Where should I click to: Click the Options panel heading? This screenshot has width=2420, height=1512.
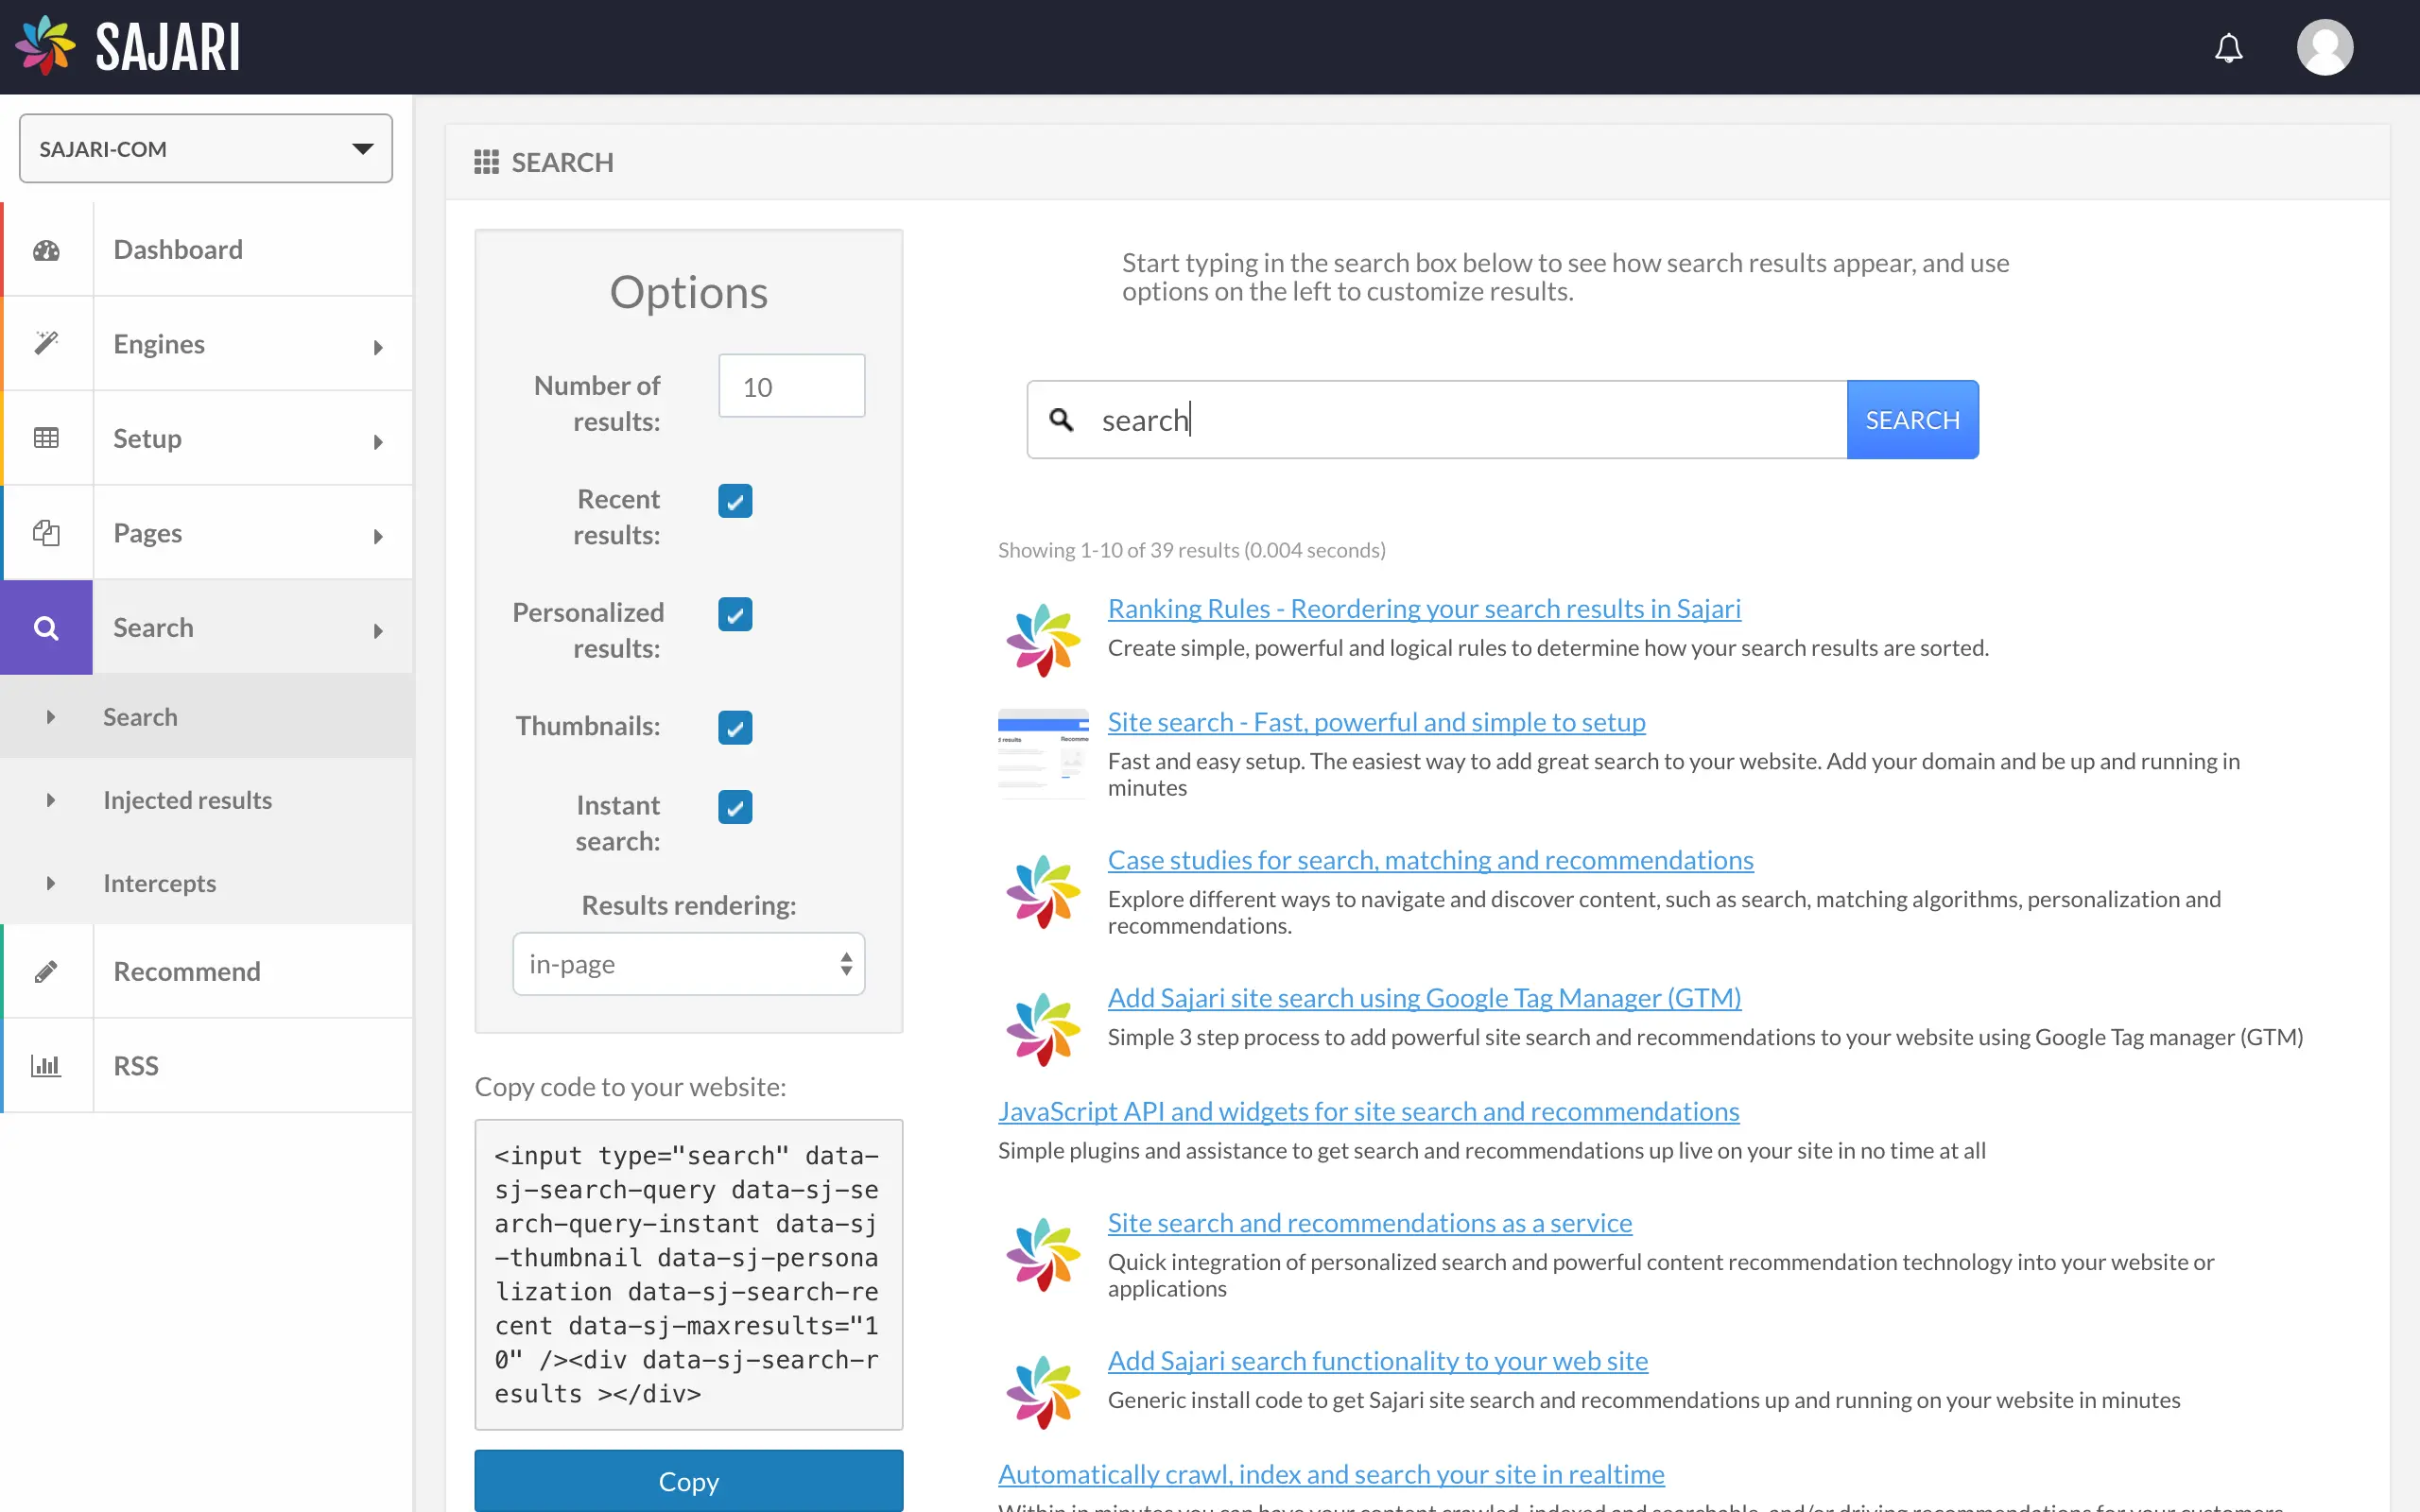coord(689,292)
